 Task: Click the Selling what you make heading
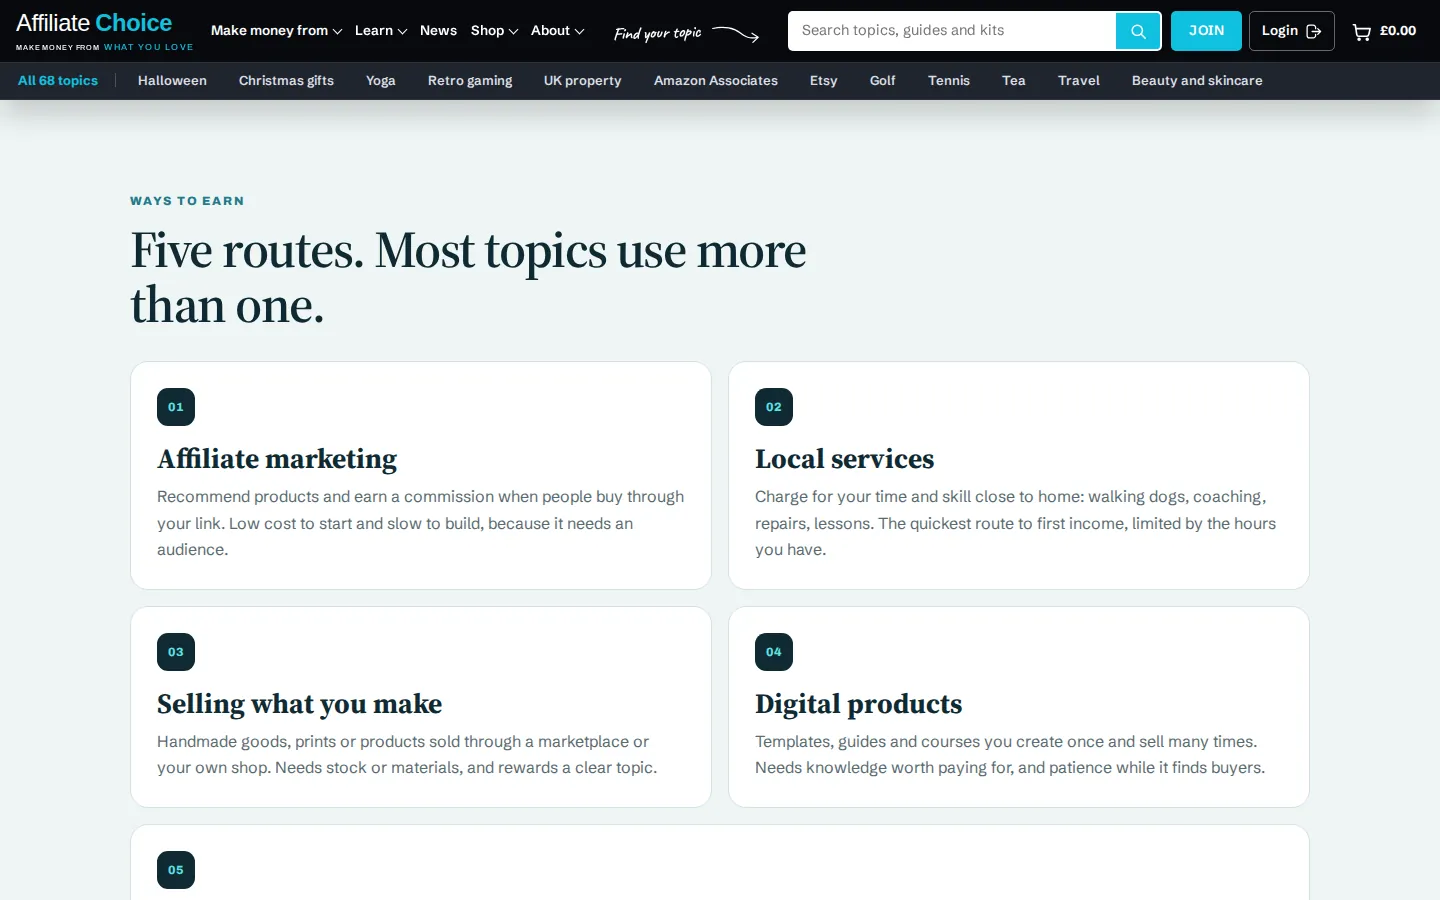click(300, 704)
